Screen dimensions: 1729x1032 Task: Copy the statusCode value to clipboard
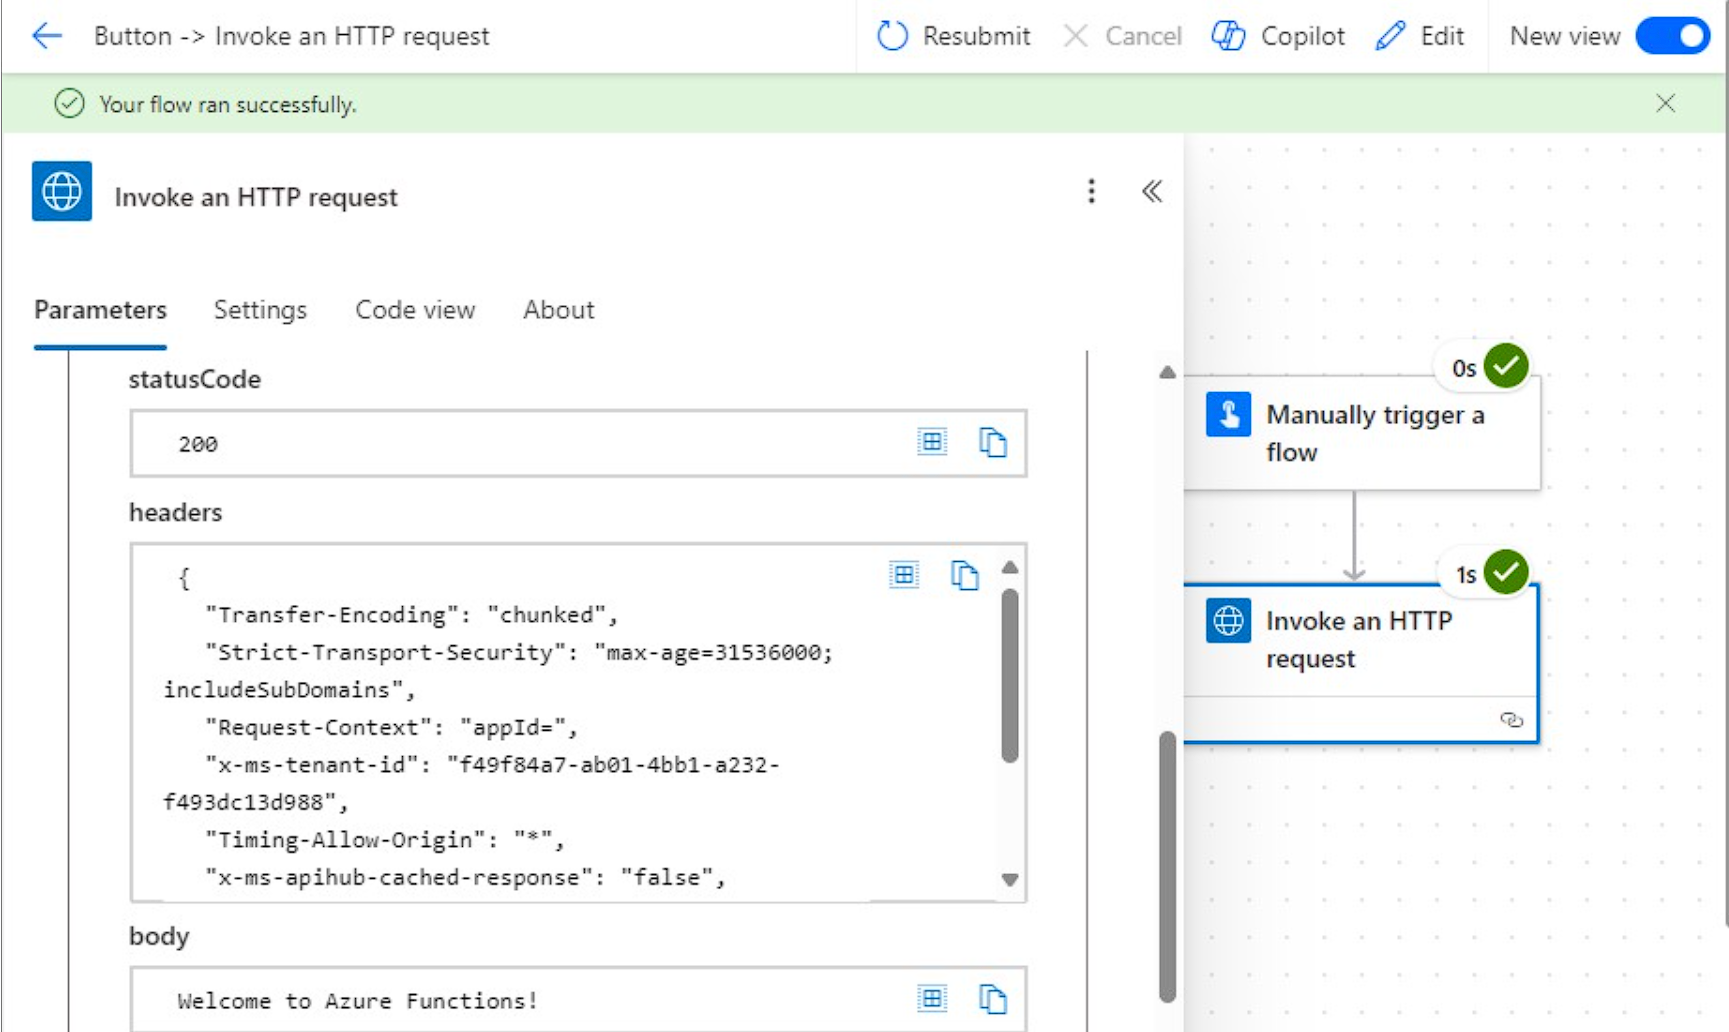coord(992,442)
